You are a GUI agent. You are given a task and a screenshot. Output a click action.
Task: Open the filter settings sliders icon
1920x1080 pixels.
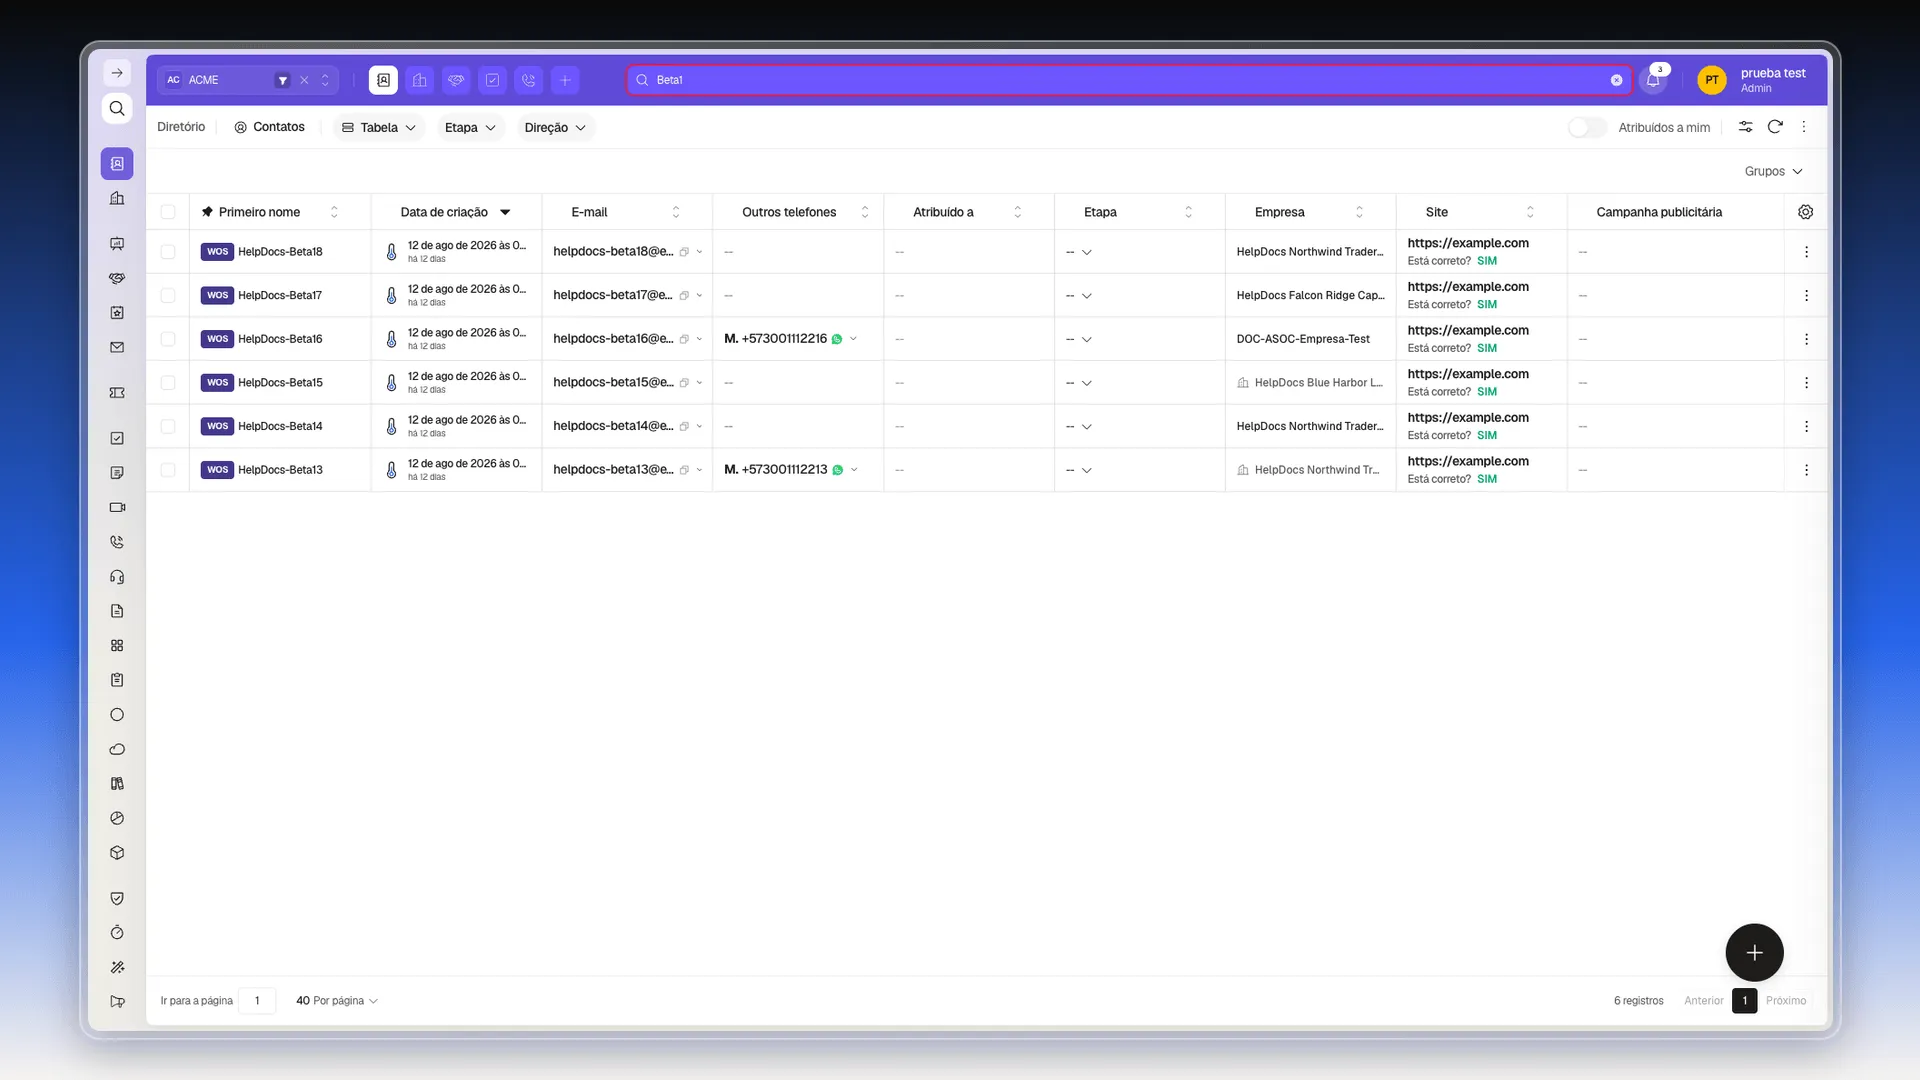tap(1745, 127)
